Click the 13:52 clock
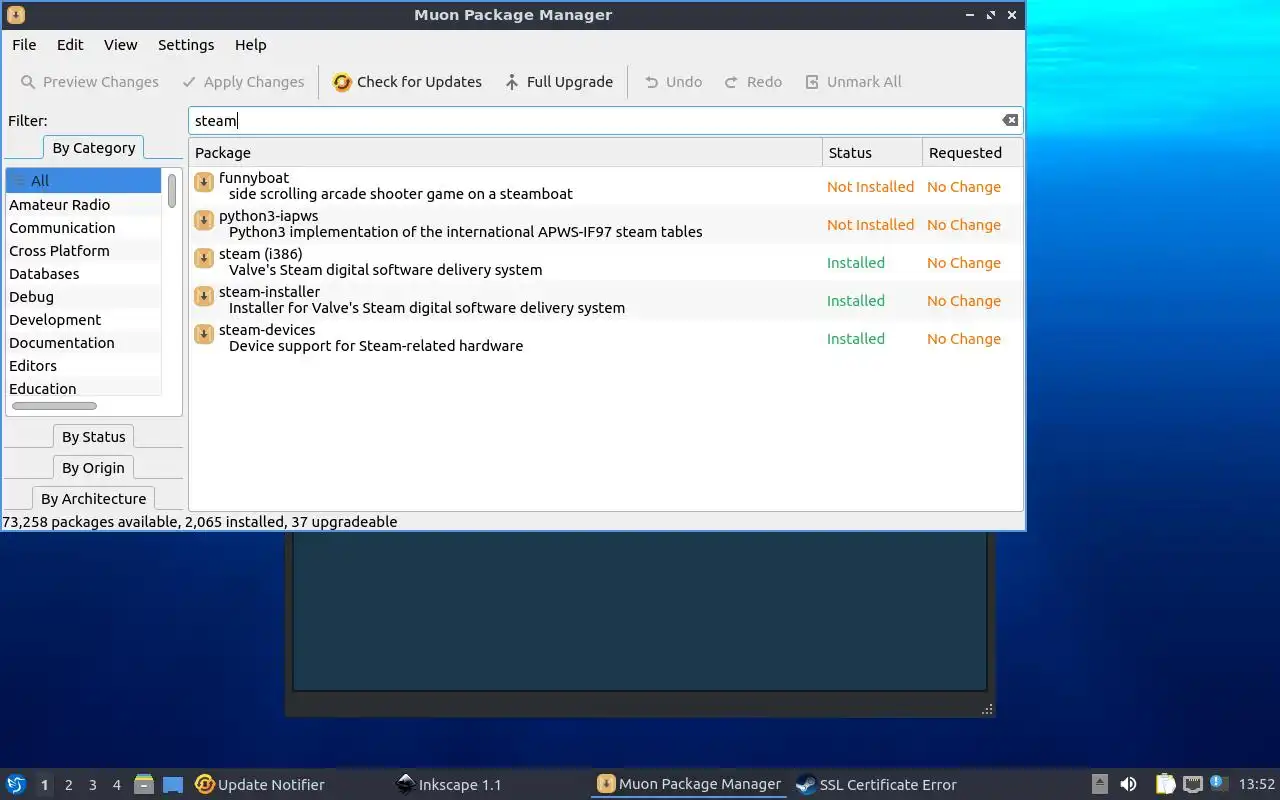Viewport: 1280px width, 800px height. point(1257,785)
